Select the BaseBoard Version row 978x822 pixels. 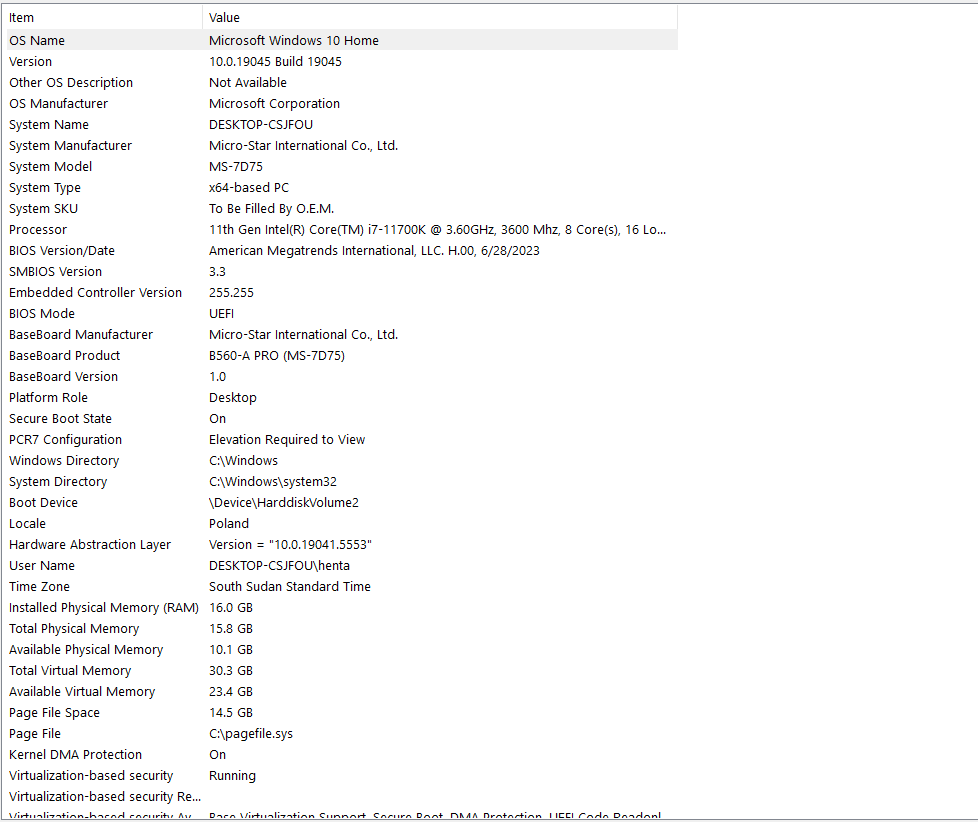tap(342, 377)
